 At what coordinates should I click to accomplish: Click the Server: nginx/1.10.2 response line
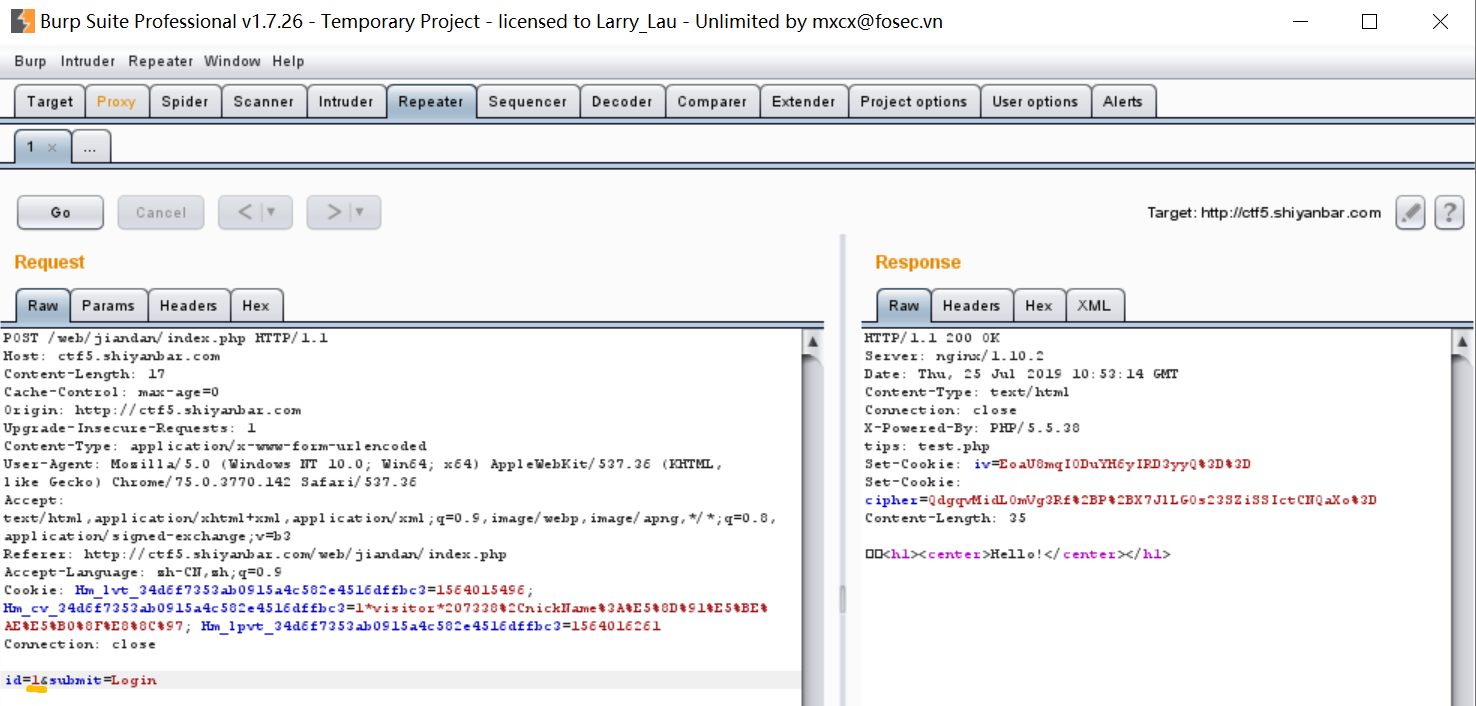(954, 356)
